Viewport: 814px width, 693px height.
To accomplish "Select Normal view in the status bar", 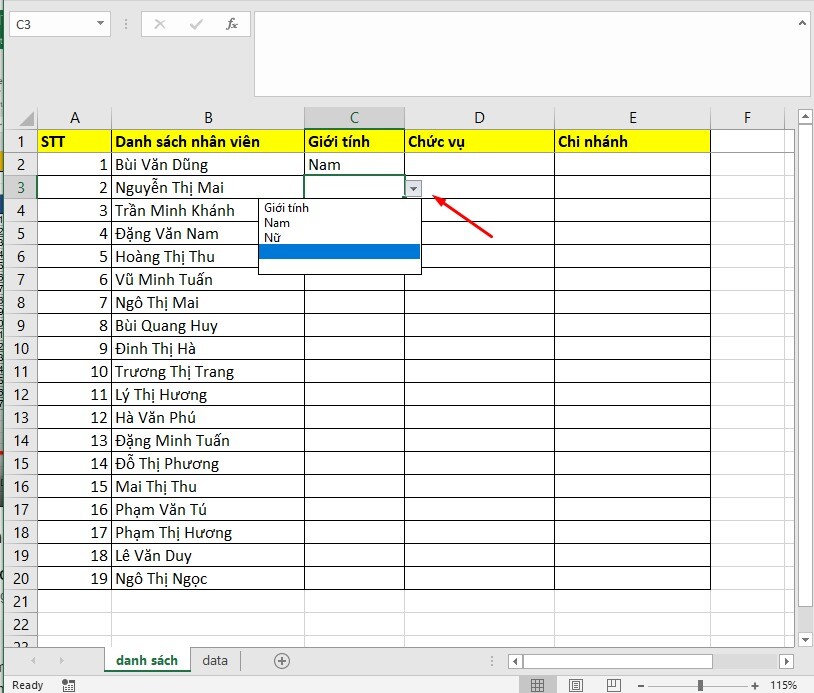I will coord(537,686).
